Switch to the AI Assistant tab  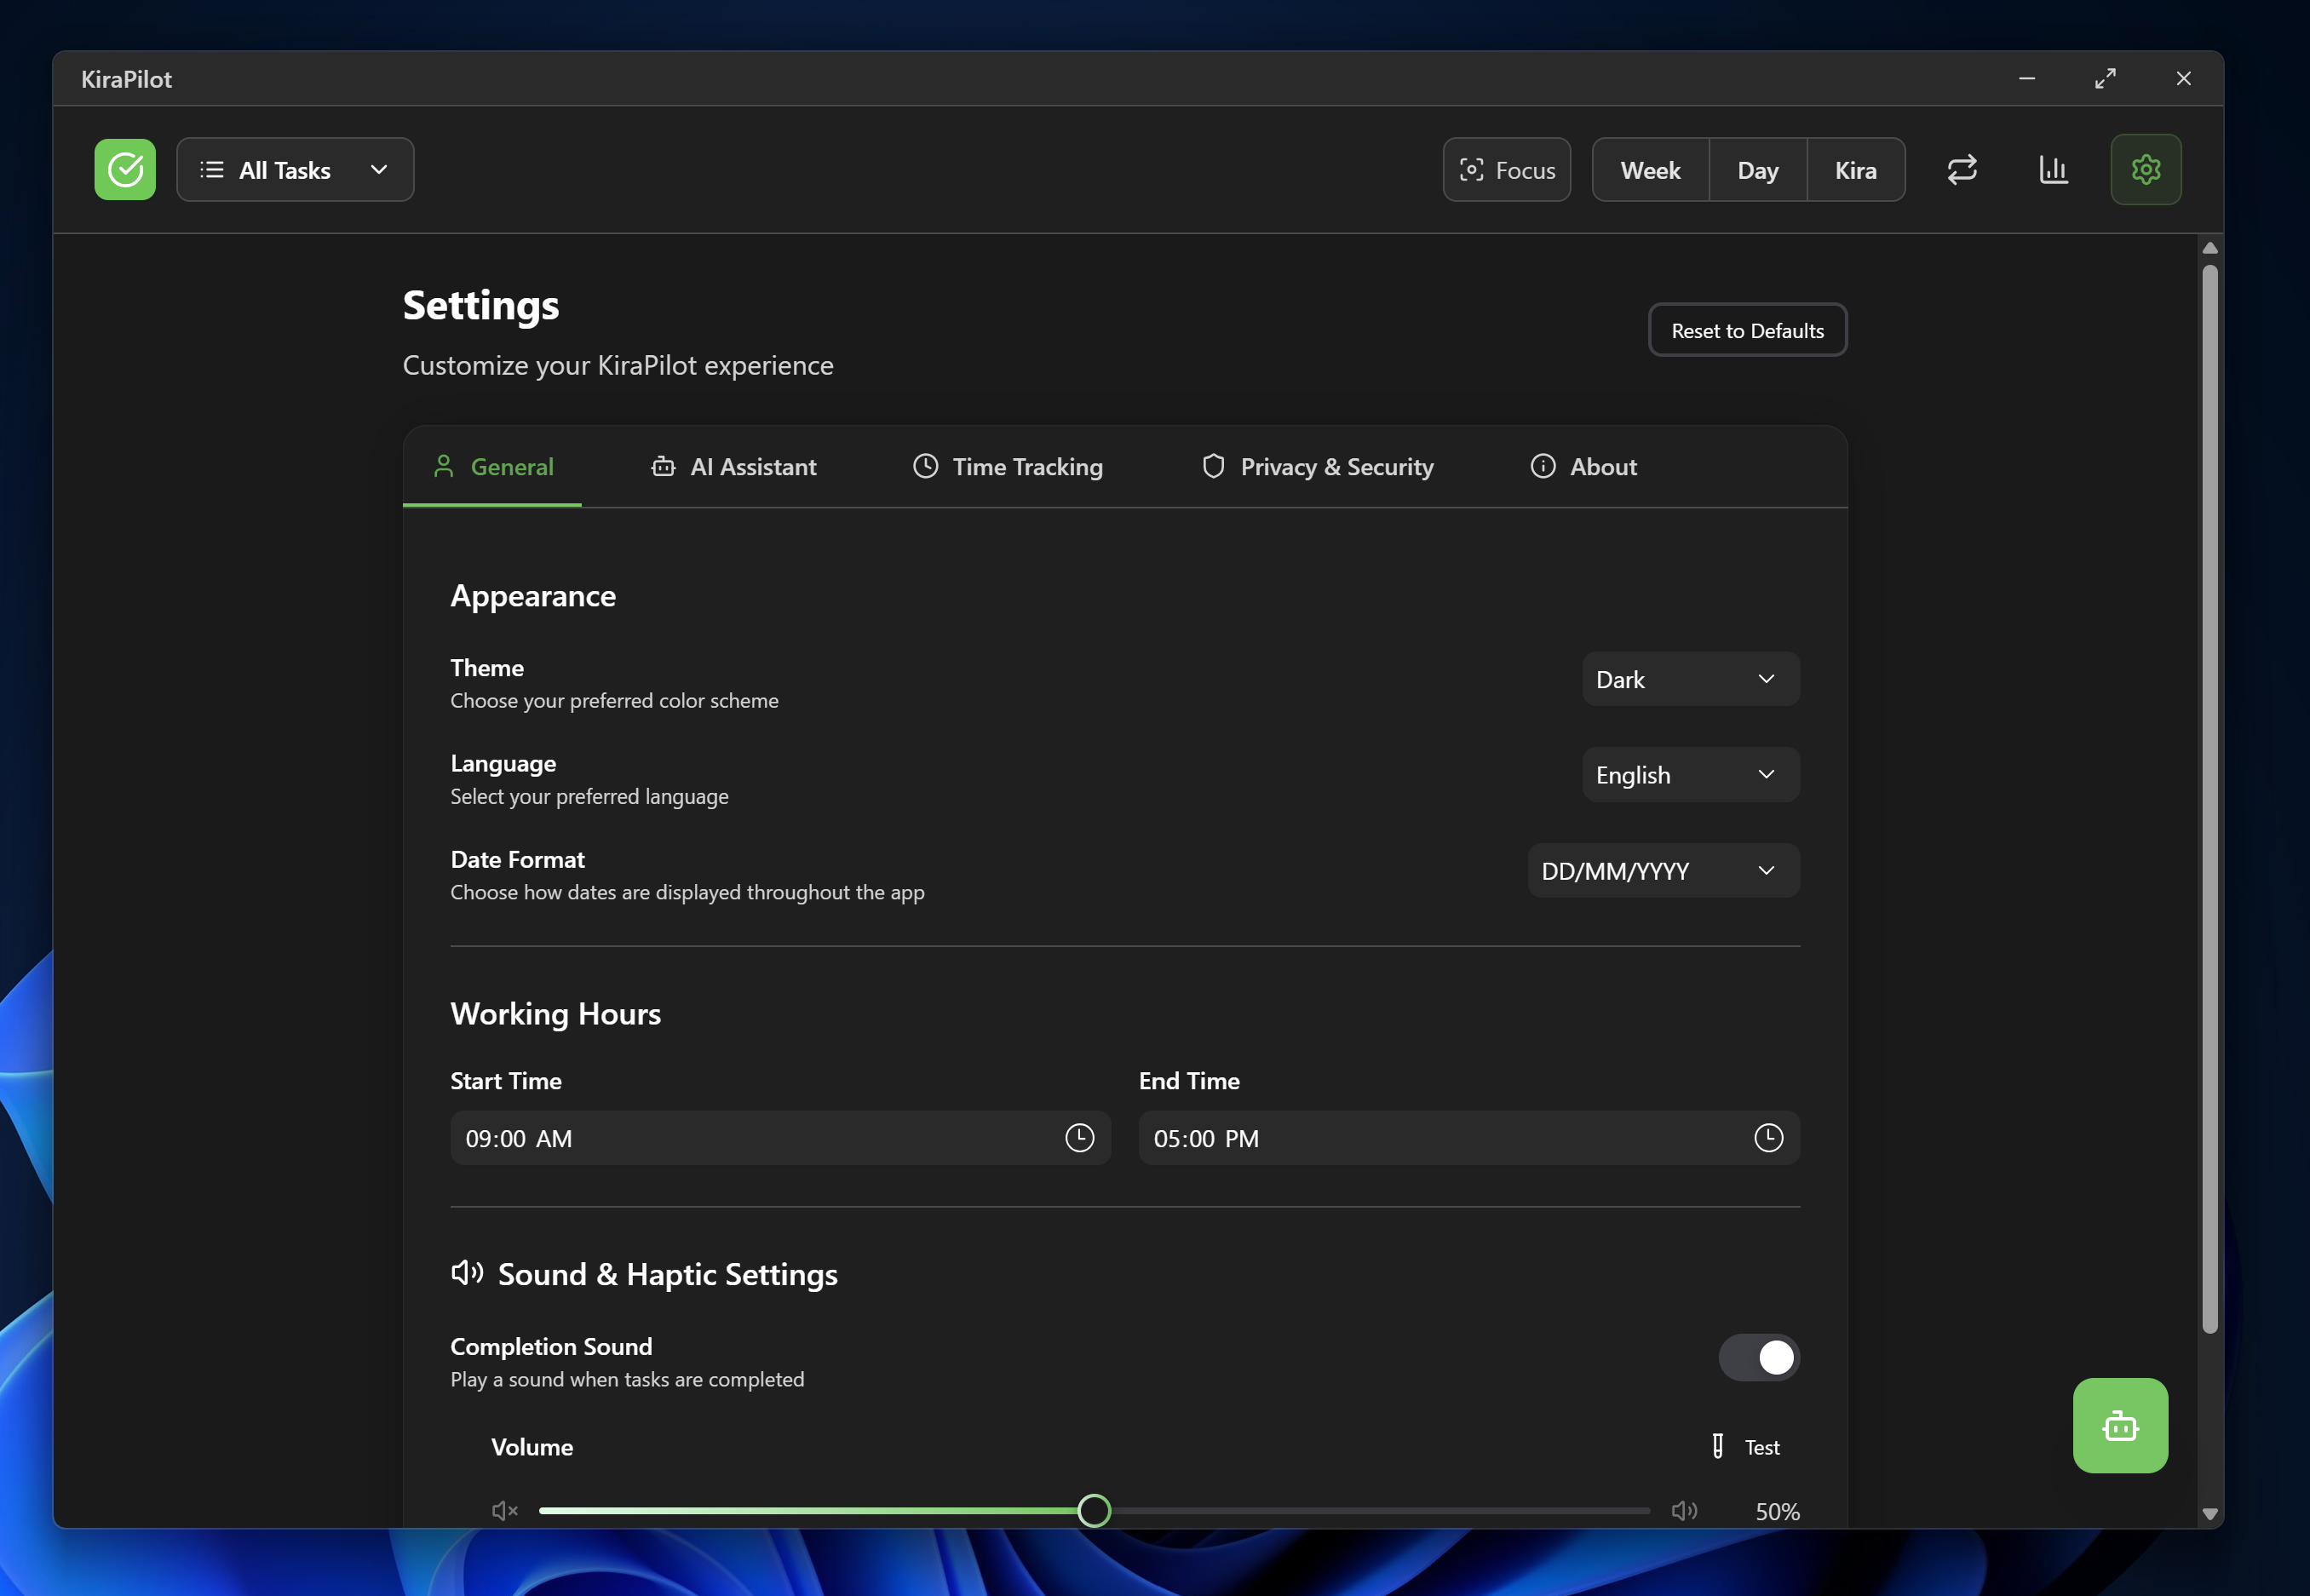pos(734,467)
